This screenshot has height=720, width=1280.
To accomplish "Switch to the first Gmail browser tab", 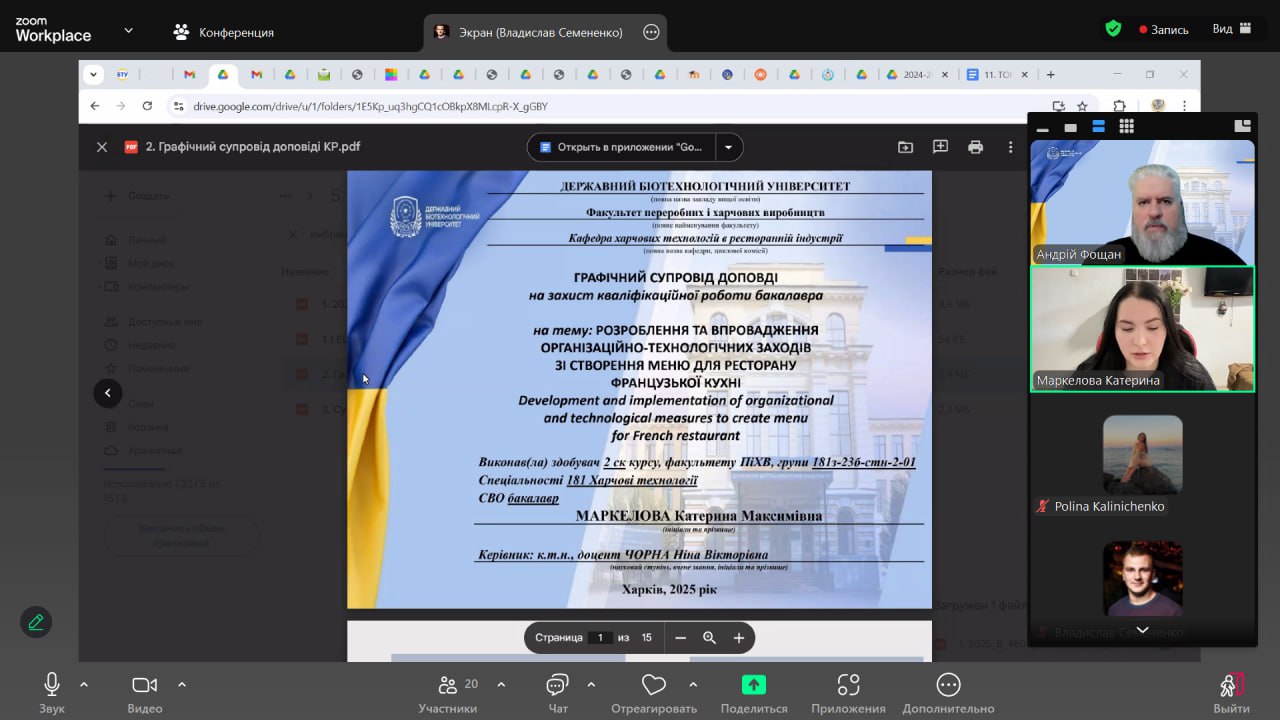I will (x=189, y=74).
